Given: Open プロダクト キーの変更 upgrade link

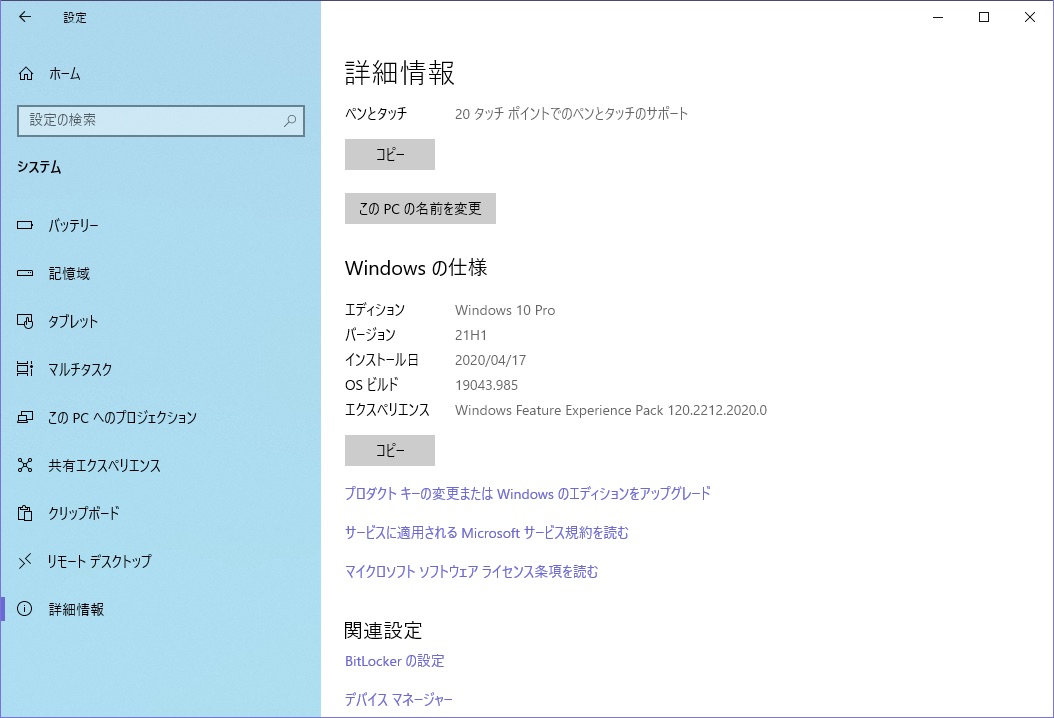Looking at the screenshot, I should (528, 493).
